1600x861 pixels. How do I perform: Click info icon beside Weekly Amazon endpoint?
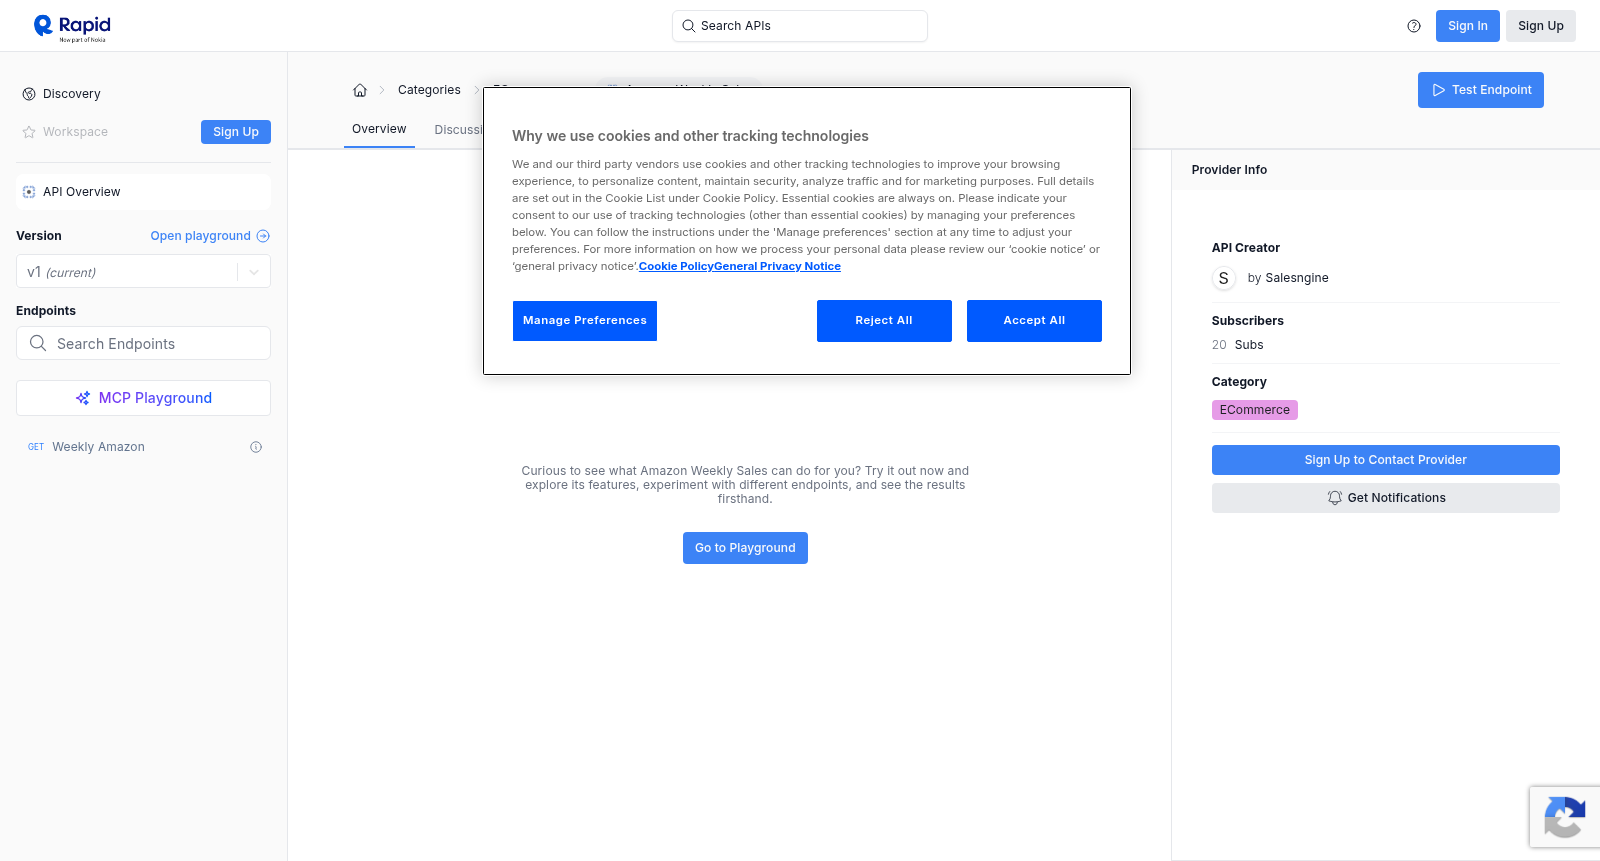(256, 447)
